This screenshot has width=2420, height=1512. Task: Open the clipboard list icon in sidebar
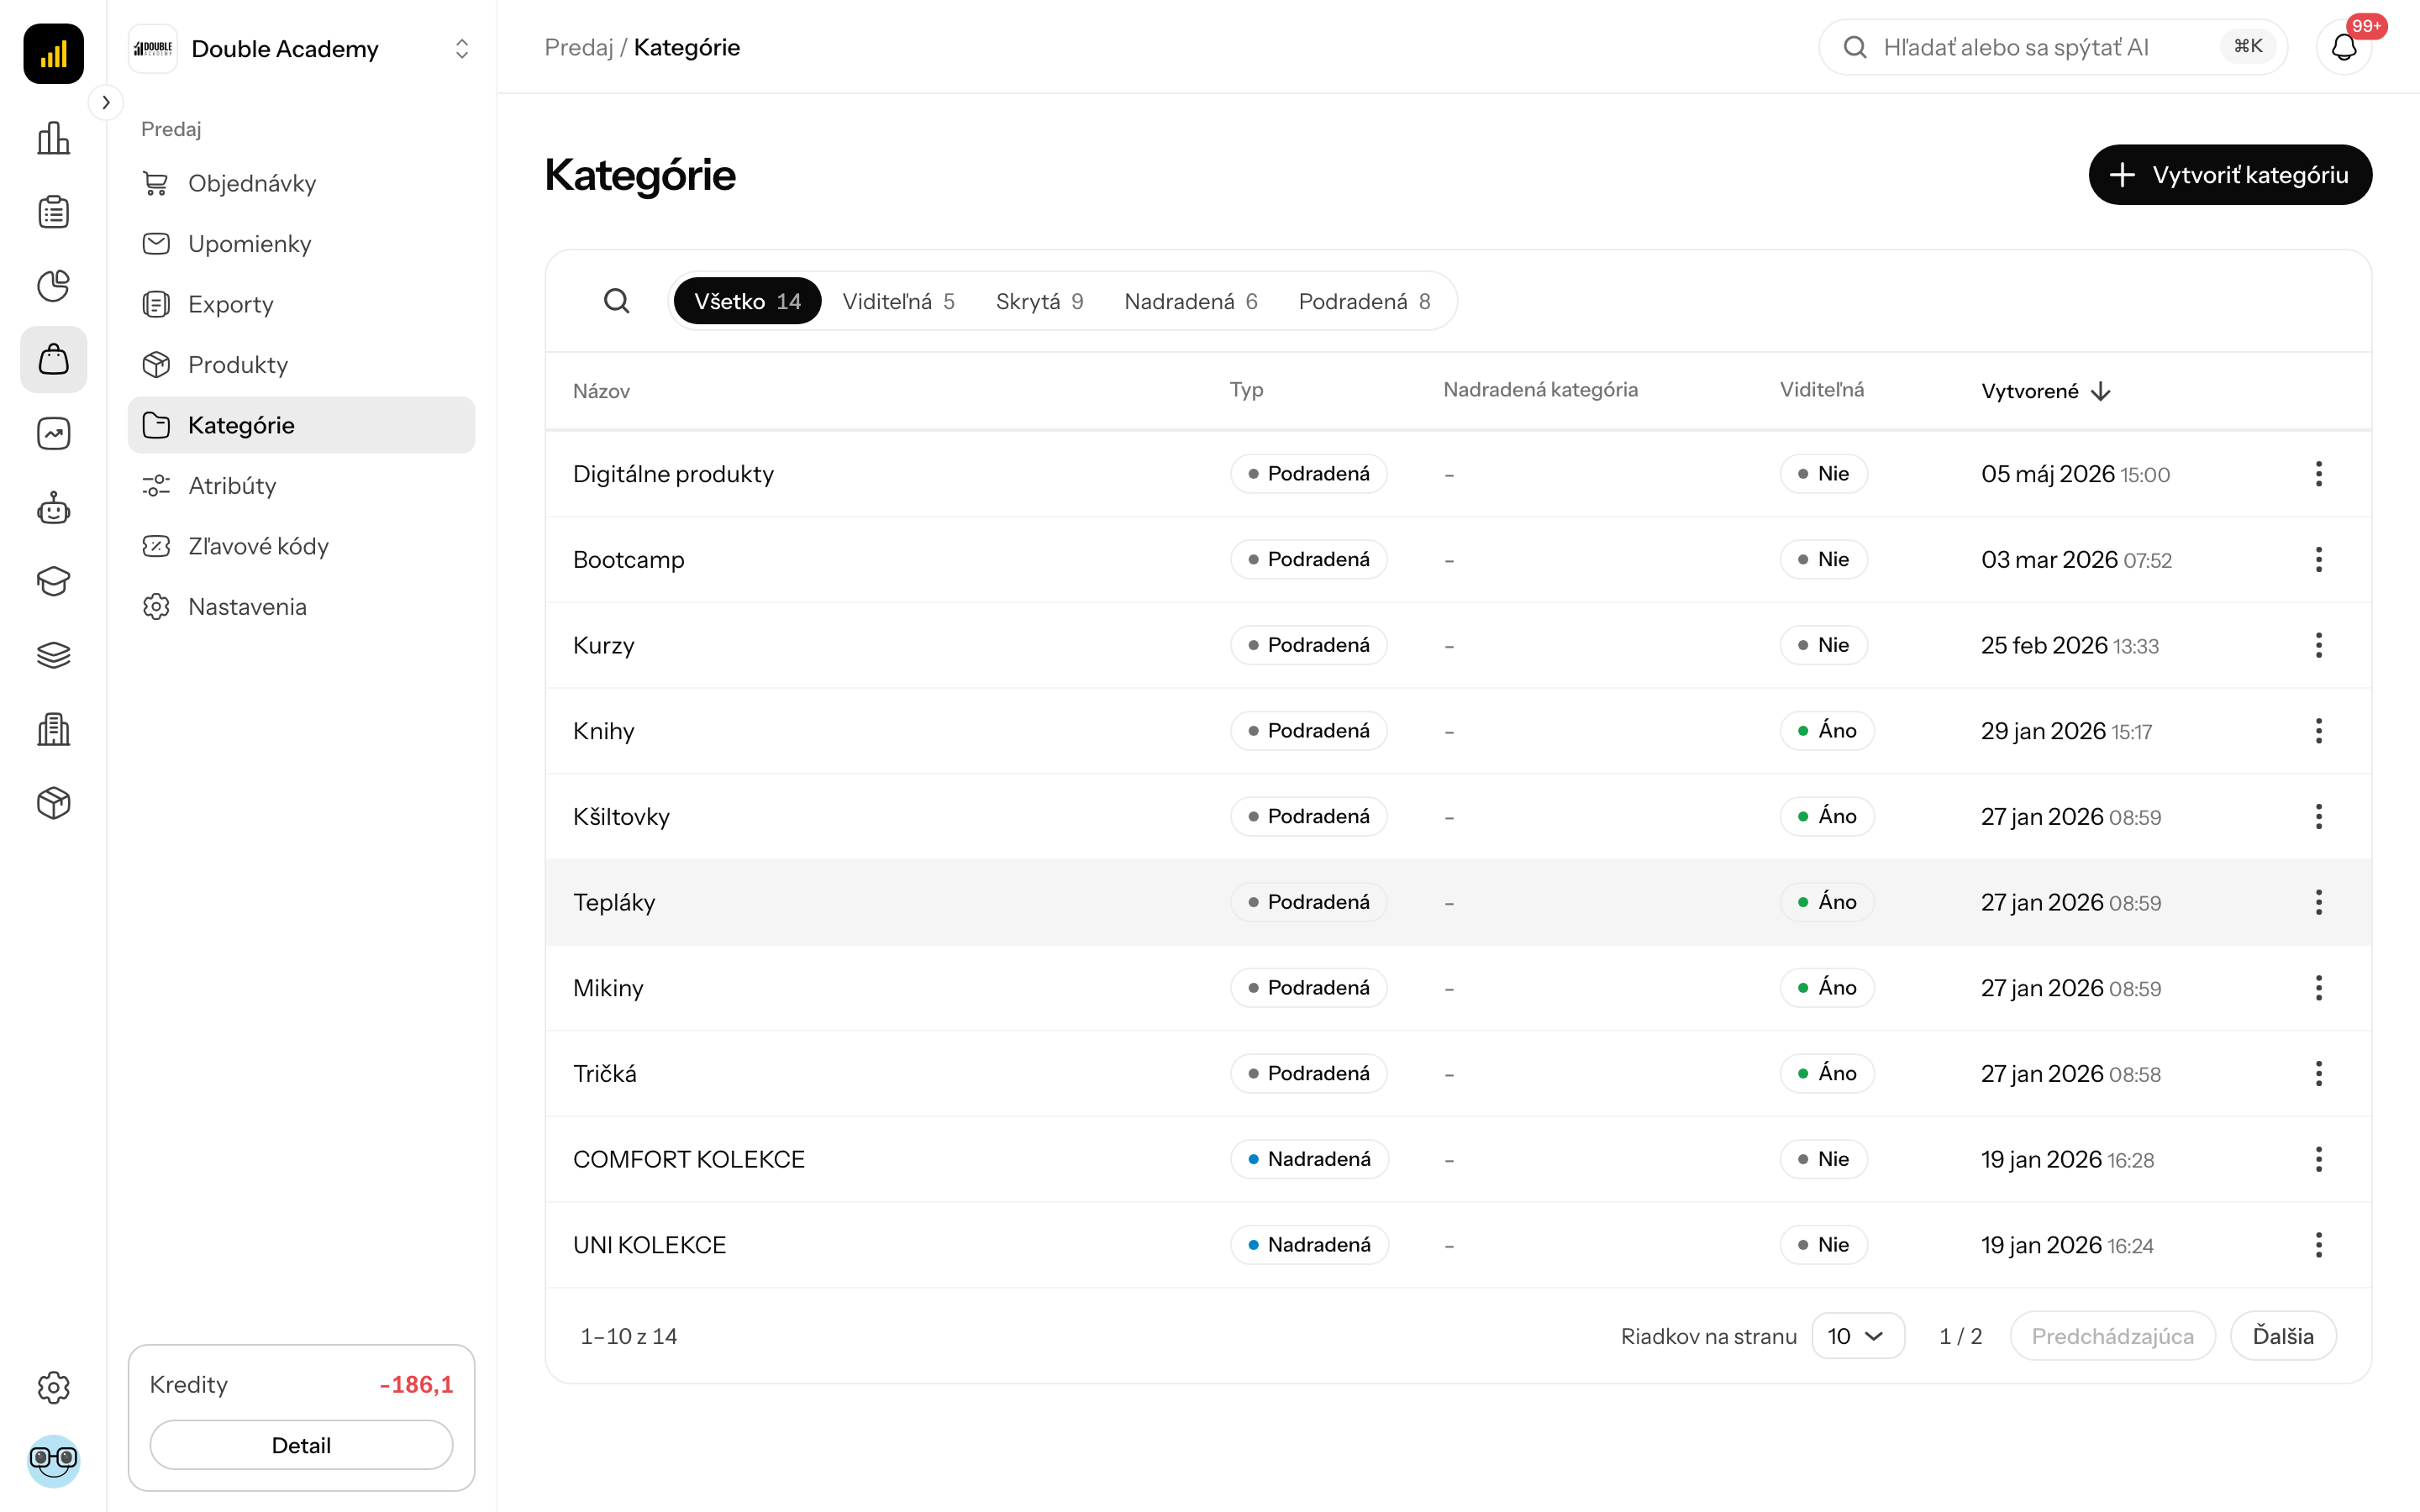53,212
